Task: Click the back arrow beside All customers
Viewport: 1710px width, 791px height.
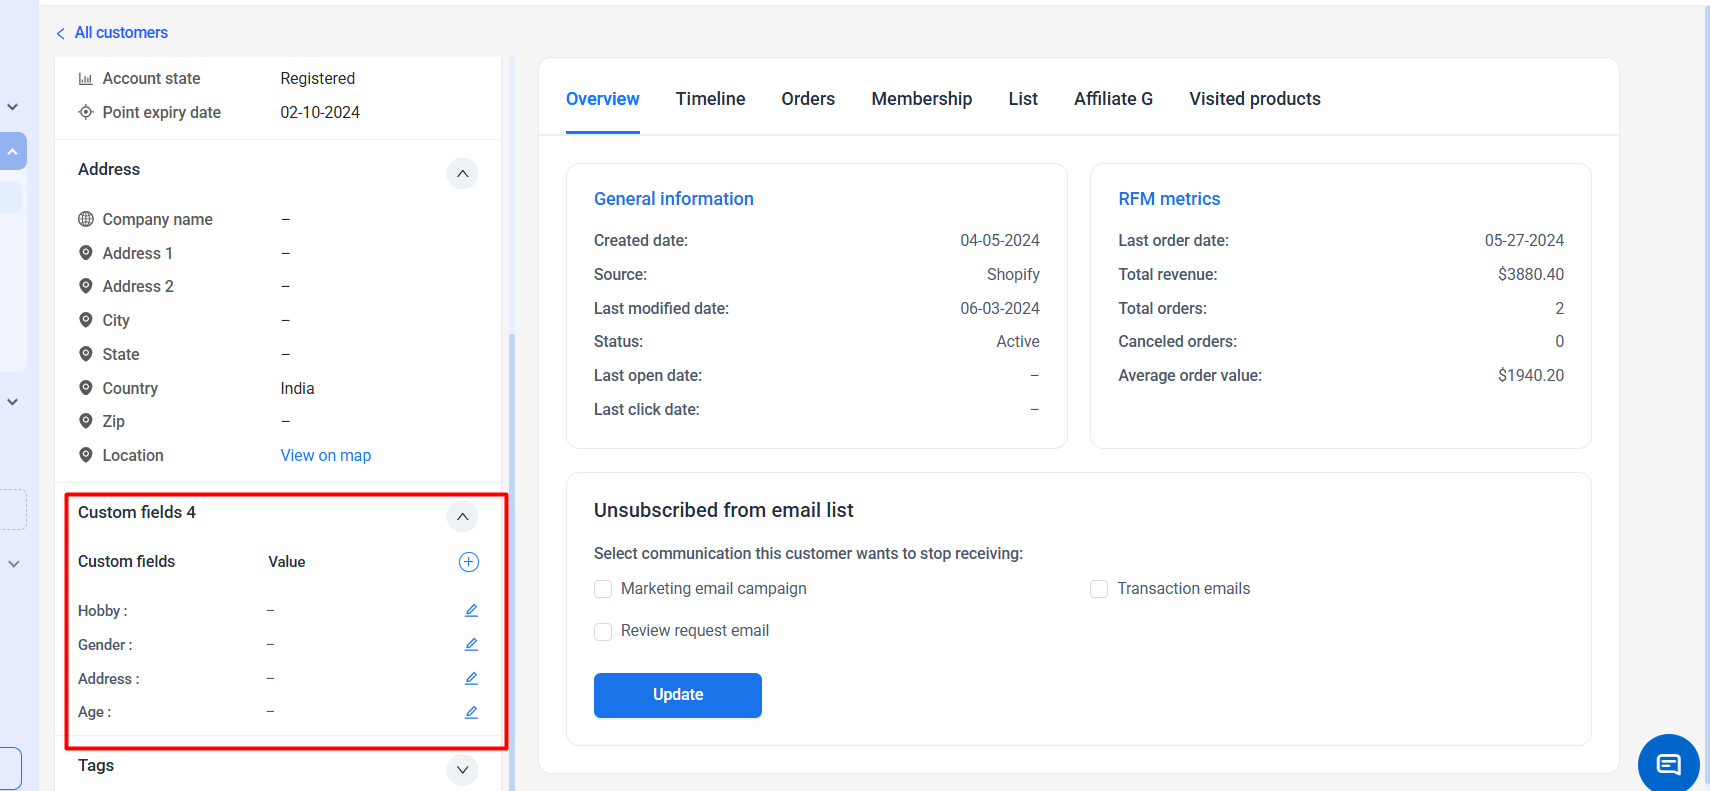Action: (61, 34)
